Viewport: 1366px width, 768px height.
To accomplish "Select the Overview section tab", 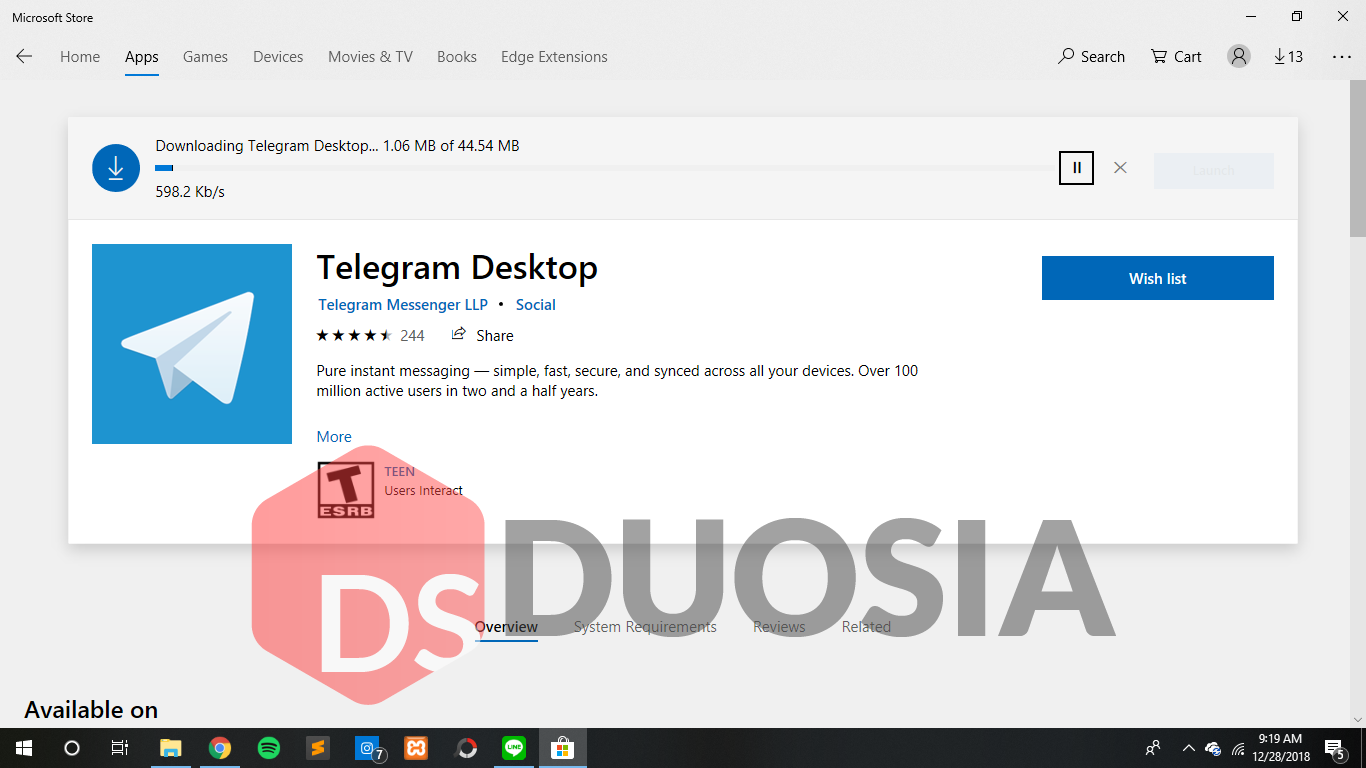I will [x=506, y=627].
